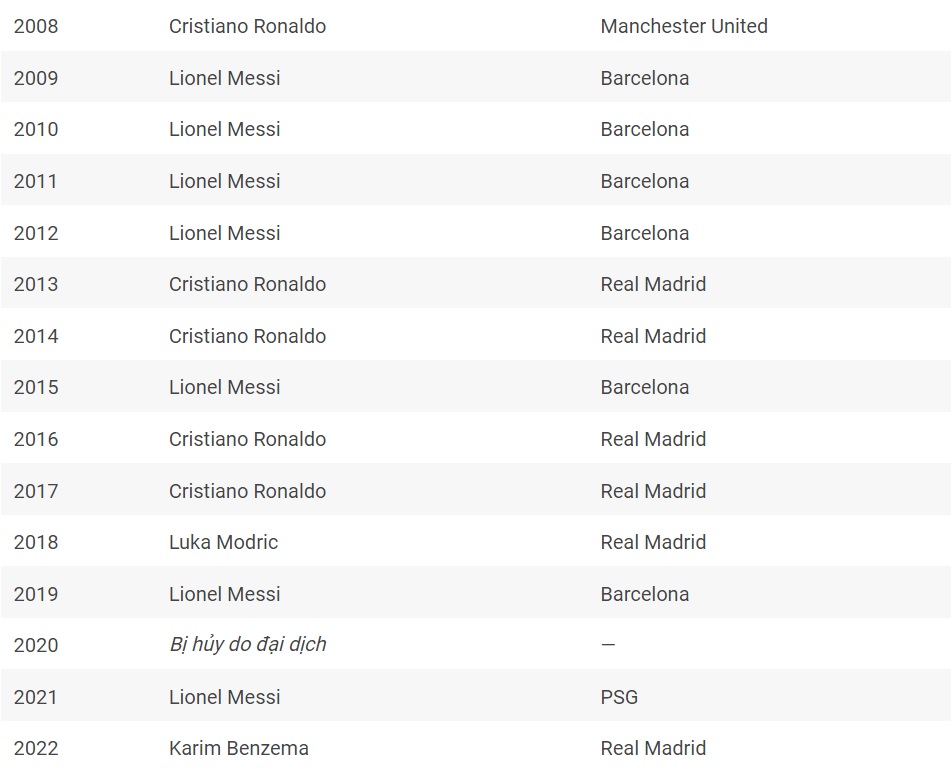951x771 pixels.
Task: Click the 2009 year cell
Action: 36,78
